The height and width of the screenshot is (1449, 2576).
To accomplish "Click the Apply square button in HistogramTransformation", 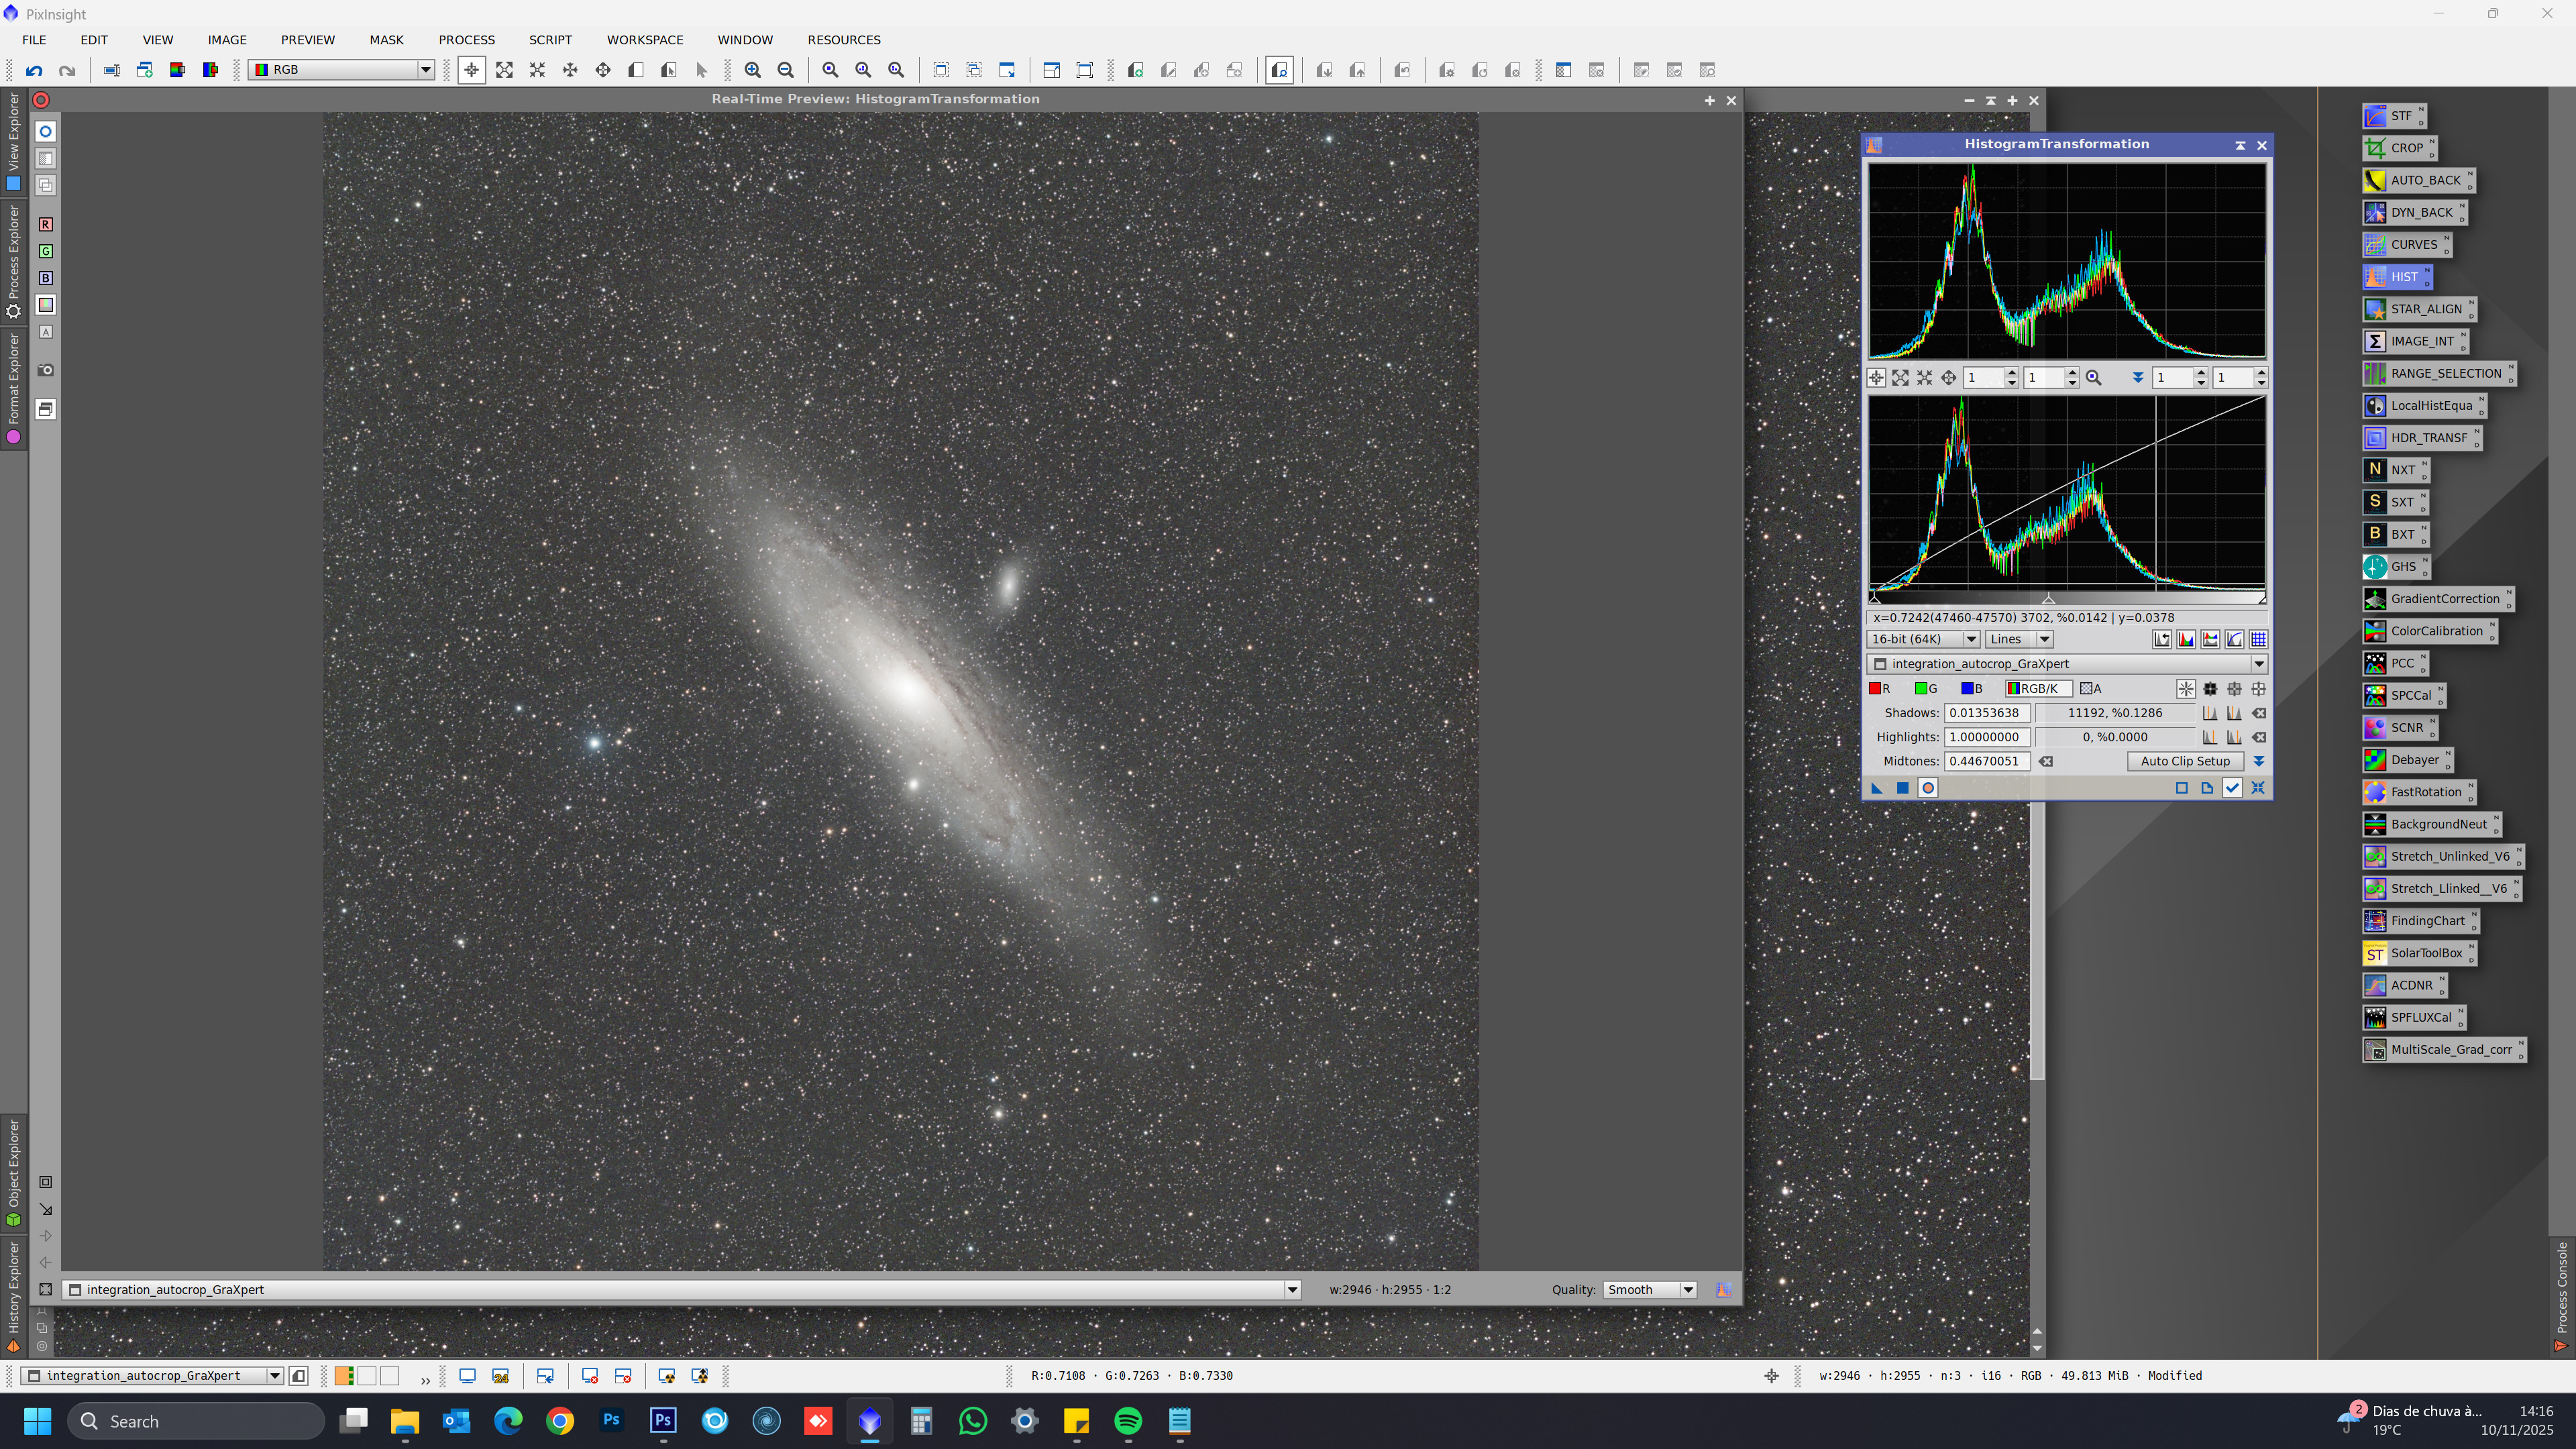I will [1902, 788].
